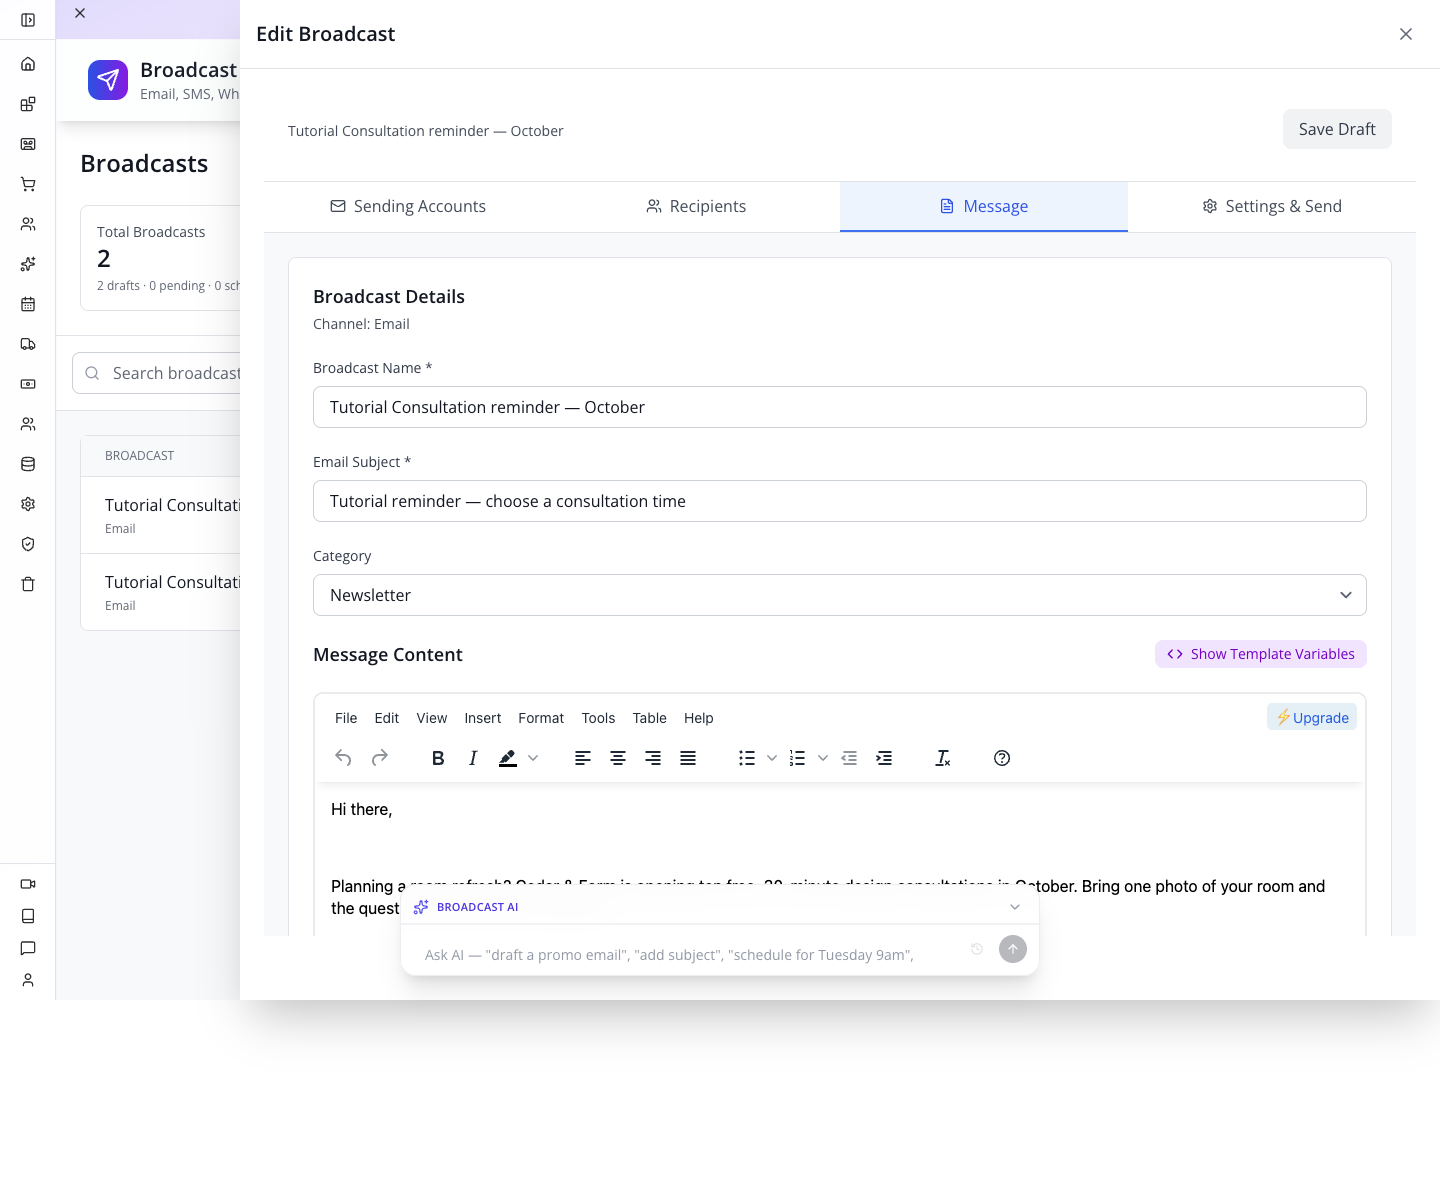The image size is (1440, 1200).
Task: Open the home icon in sidebar
Action: coord(28,64)
